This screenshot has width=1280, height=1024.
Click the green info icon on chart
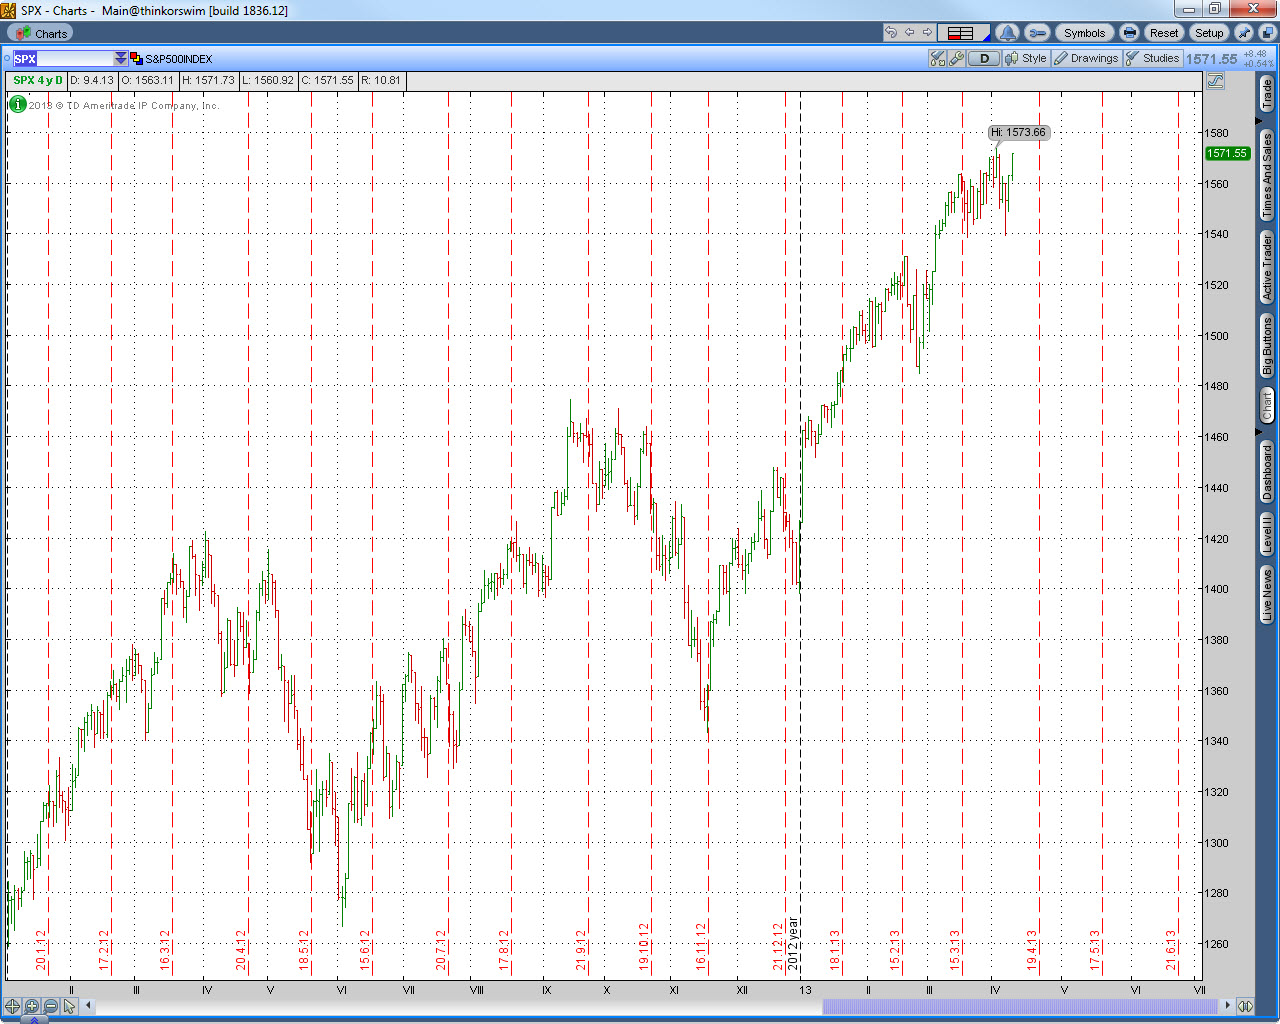pos(18,104)
